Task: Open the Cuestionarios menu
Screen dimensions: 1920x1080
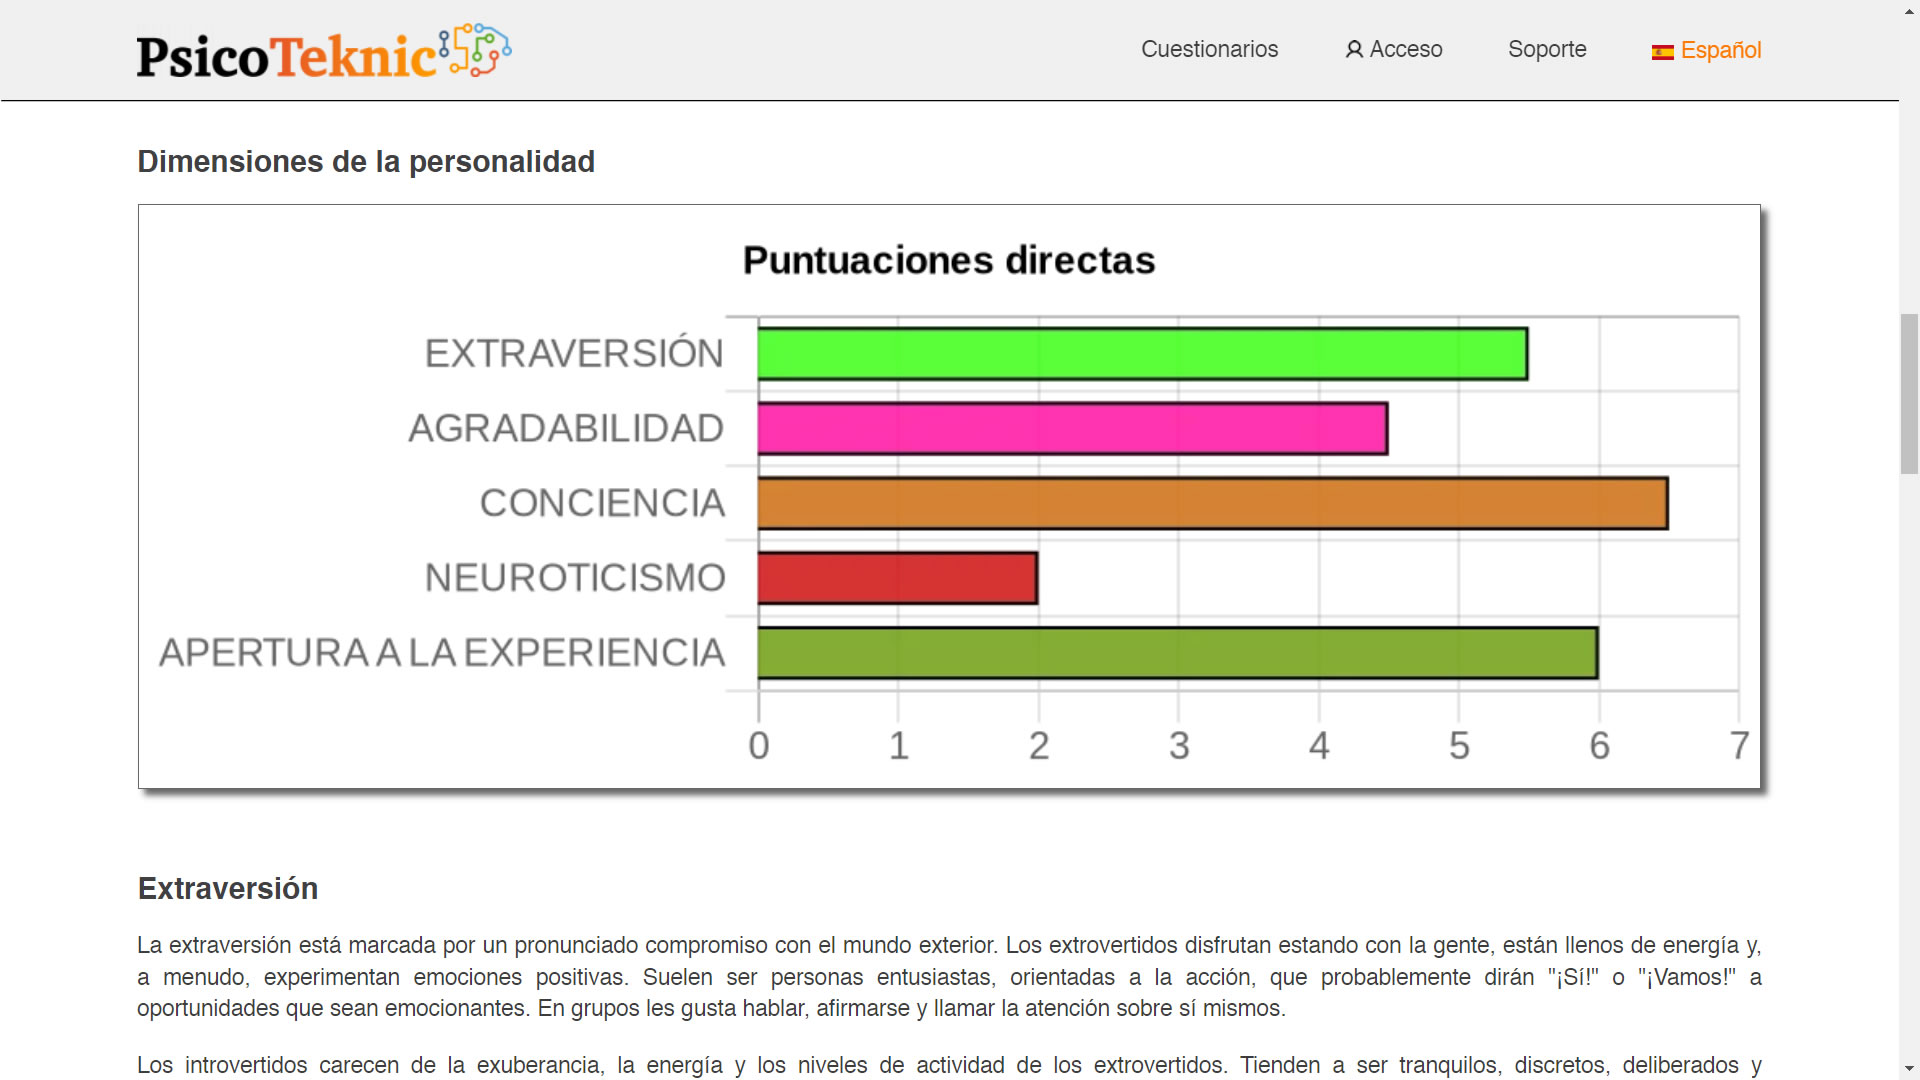Action: pos(1209,49)
